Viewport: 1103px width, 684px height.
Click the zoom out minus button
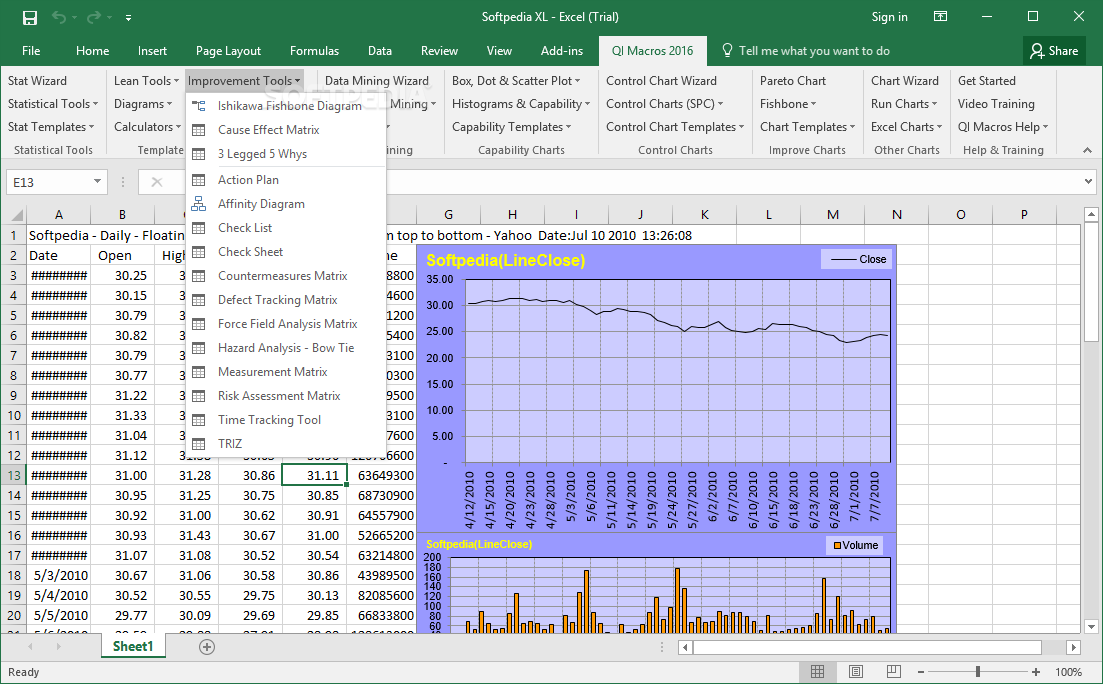921,672
